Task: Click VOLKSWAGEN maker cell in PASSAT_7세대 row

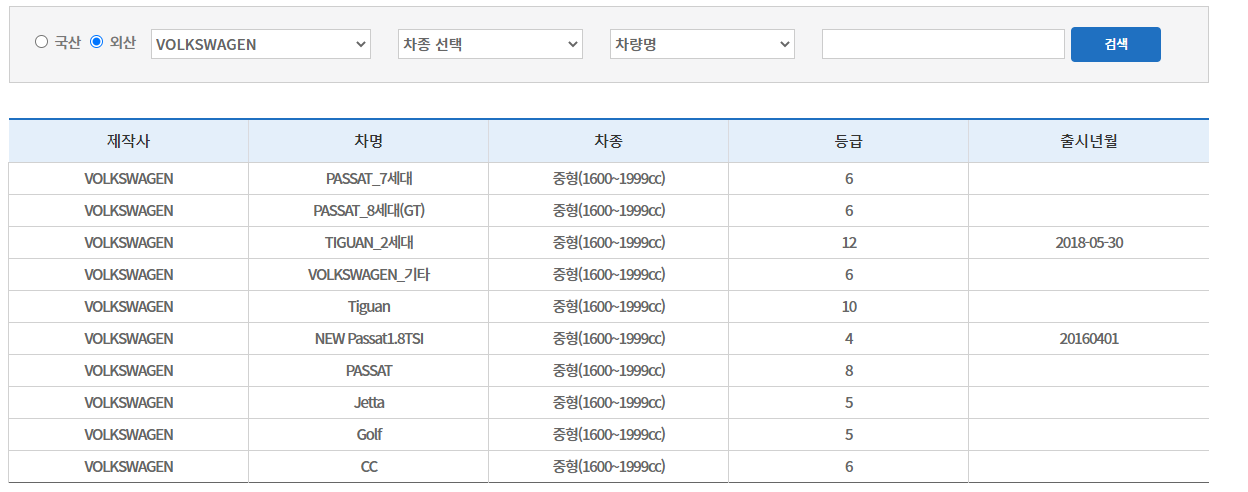Action: 129,179
